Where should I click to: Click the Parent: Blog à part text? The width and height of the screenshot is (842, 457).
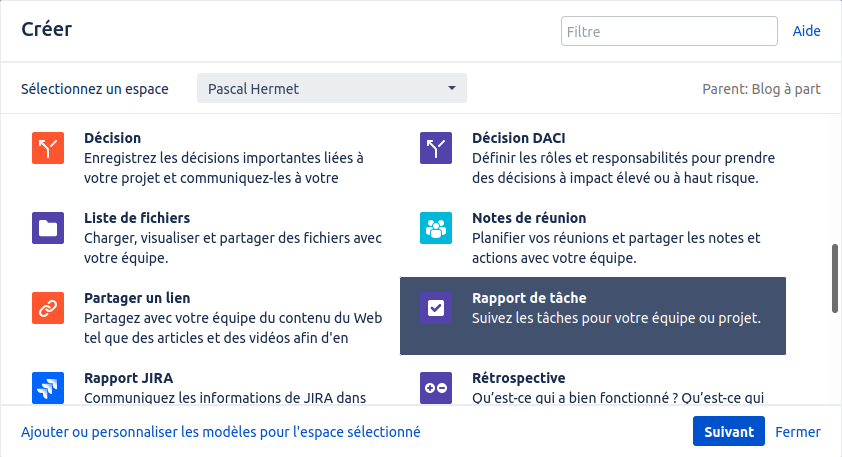click(x=761, y=89)
